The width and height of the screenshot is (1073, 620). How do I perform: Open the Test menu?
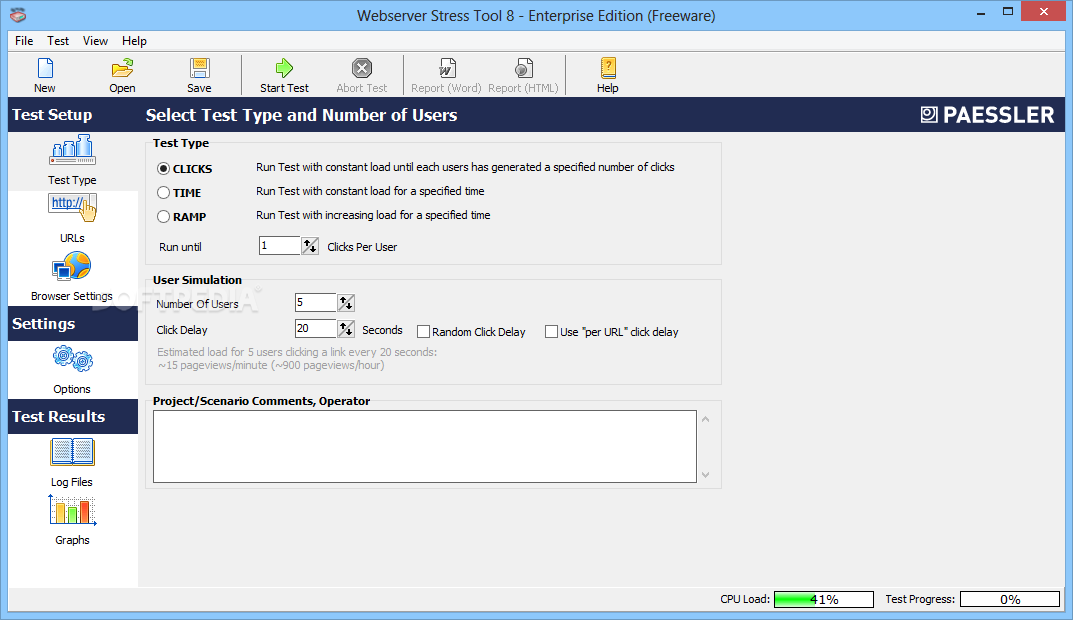click(x=58, y=41)
